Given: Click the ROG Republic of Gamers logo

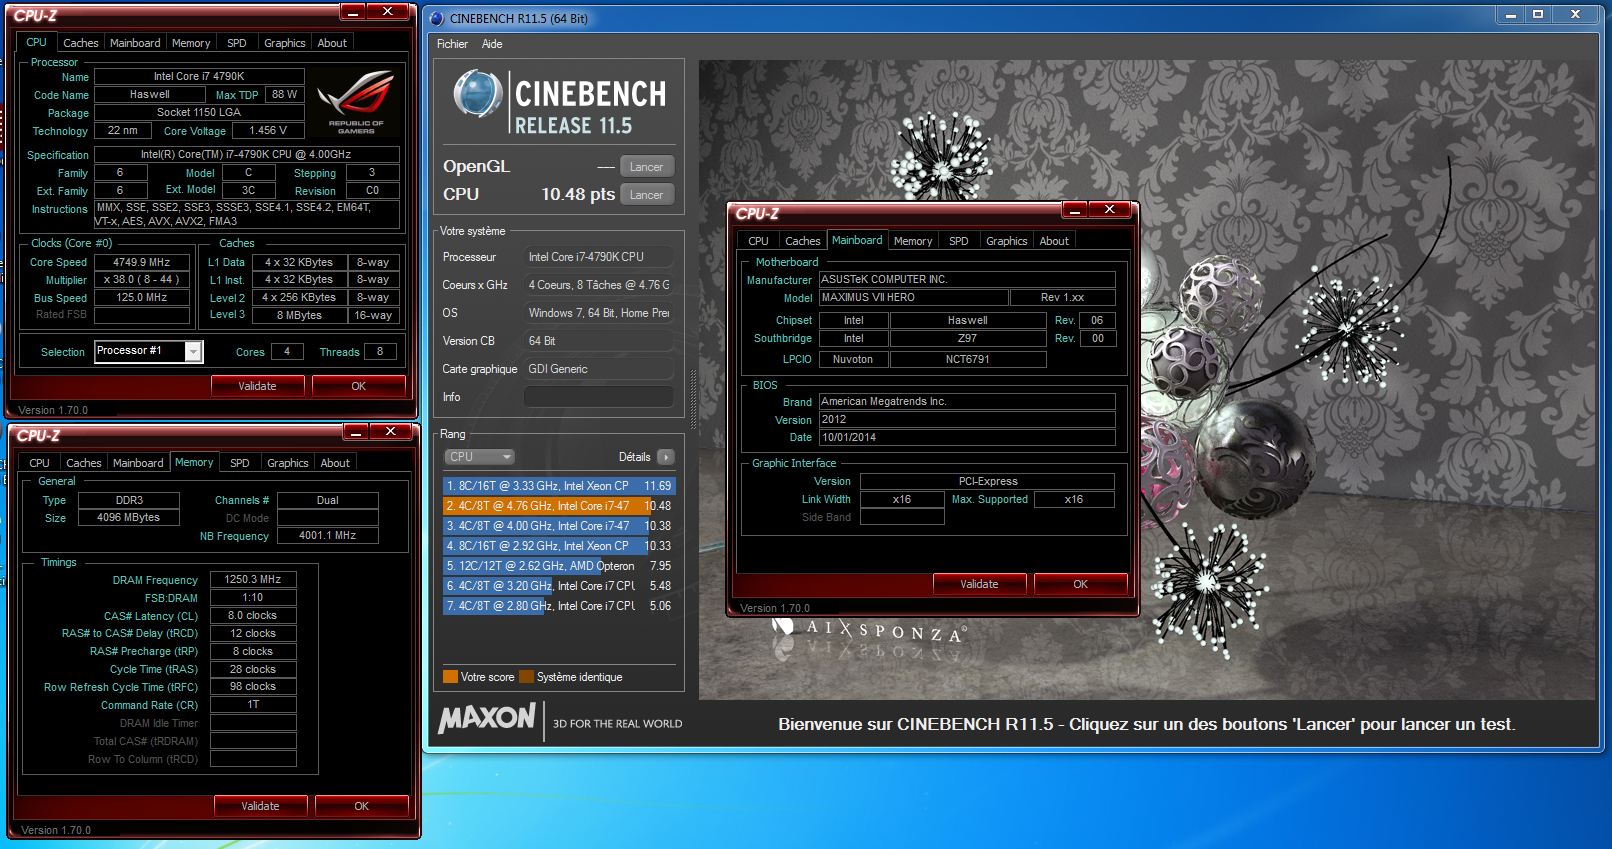Looking at the screenshot, I should pyautogui.click(x=356, y=104).
